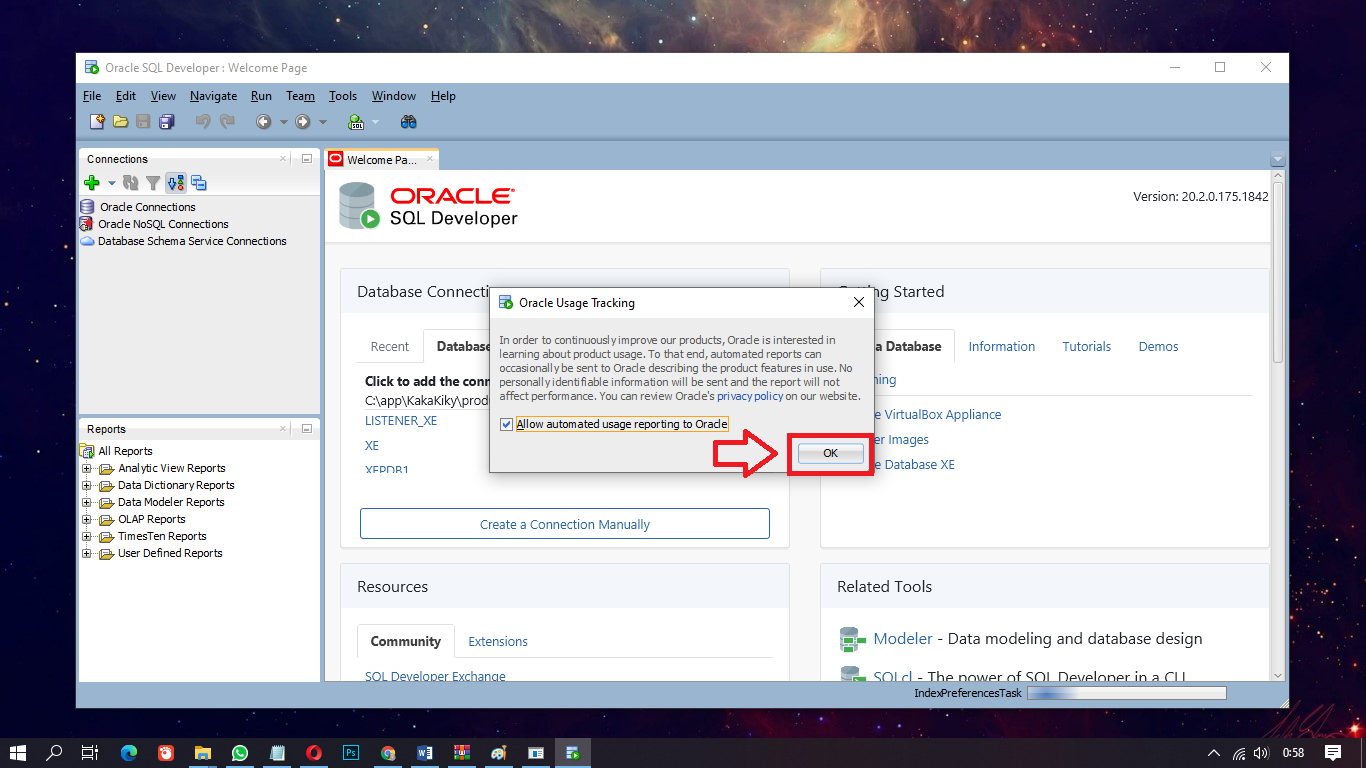Open the Tools menu
The width and height of the screenshot is (1366, 768).
pyautogui.click(x=343, y=96)
